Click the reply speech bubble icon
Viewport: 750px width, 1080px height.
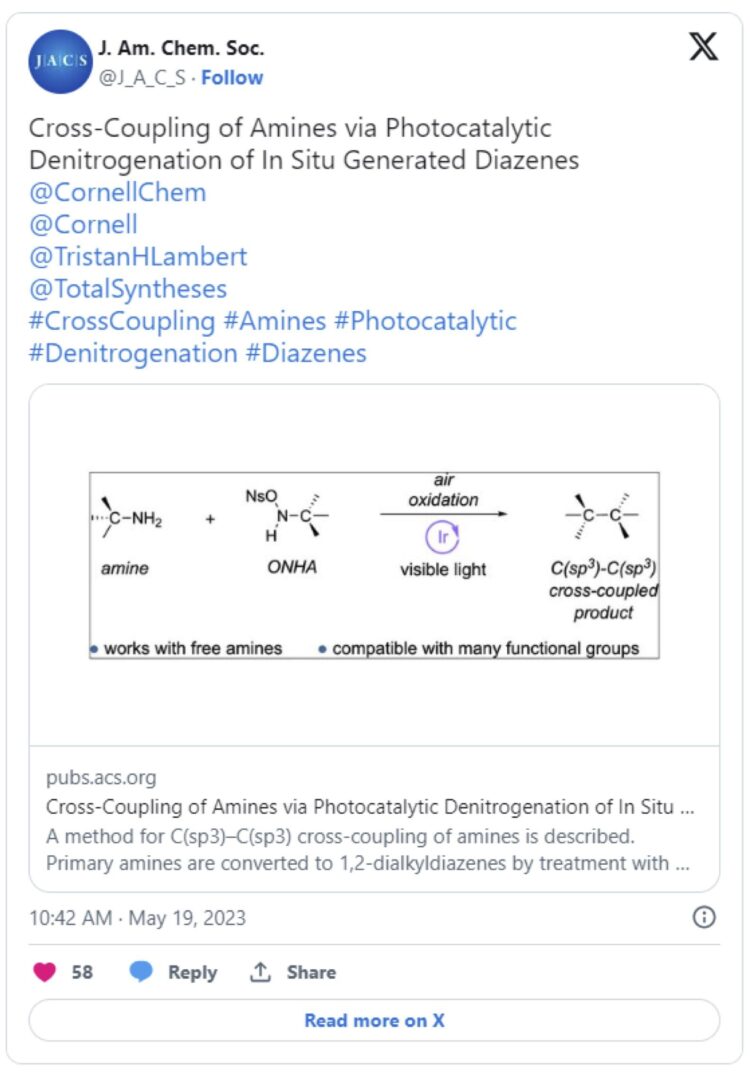(x=141, y=971)
